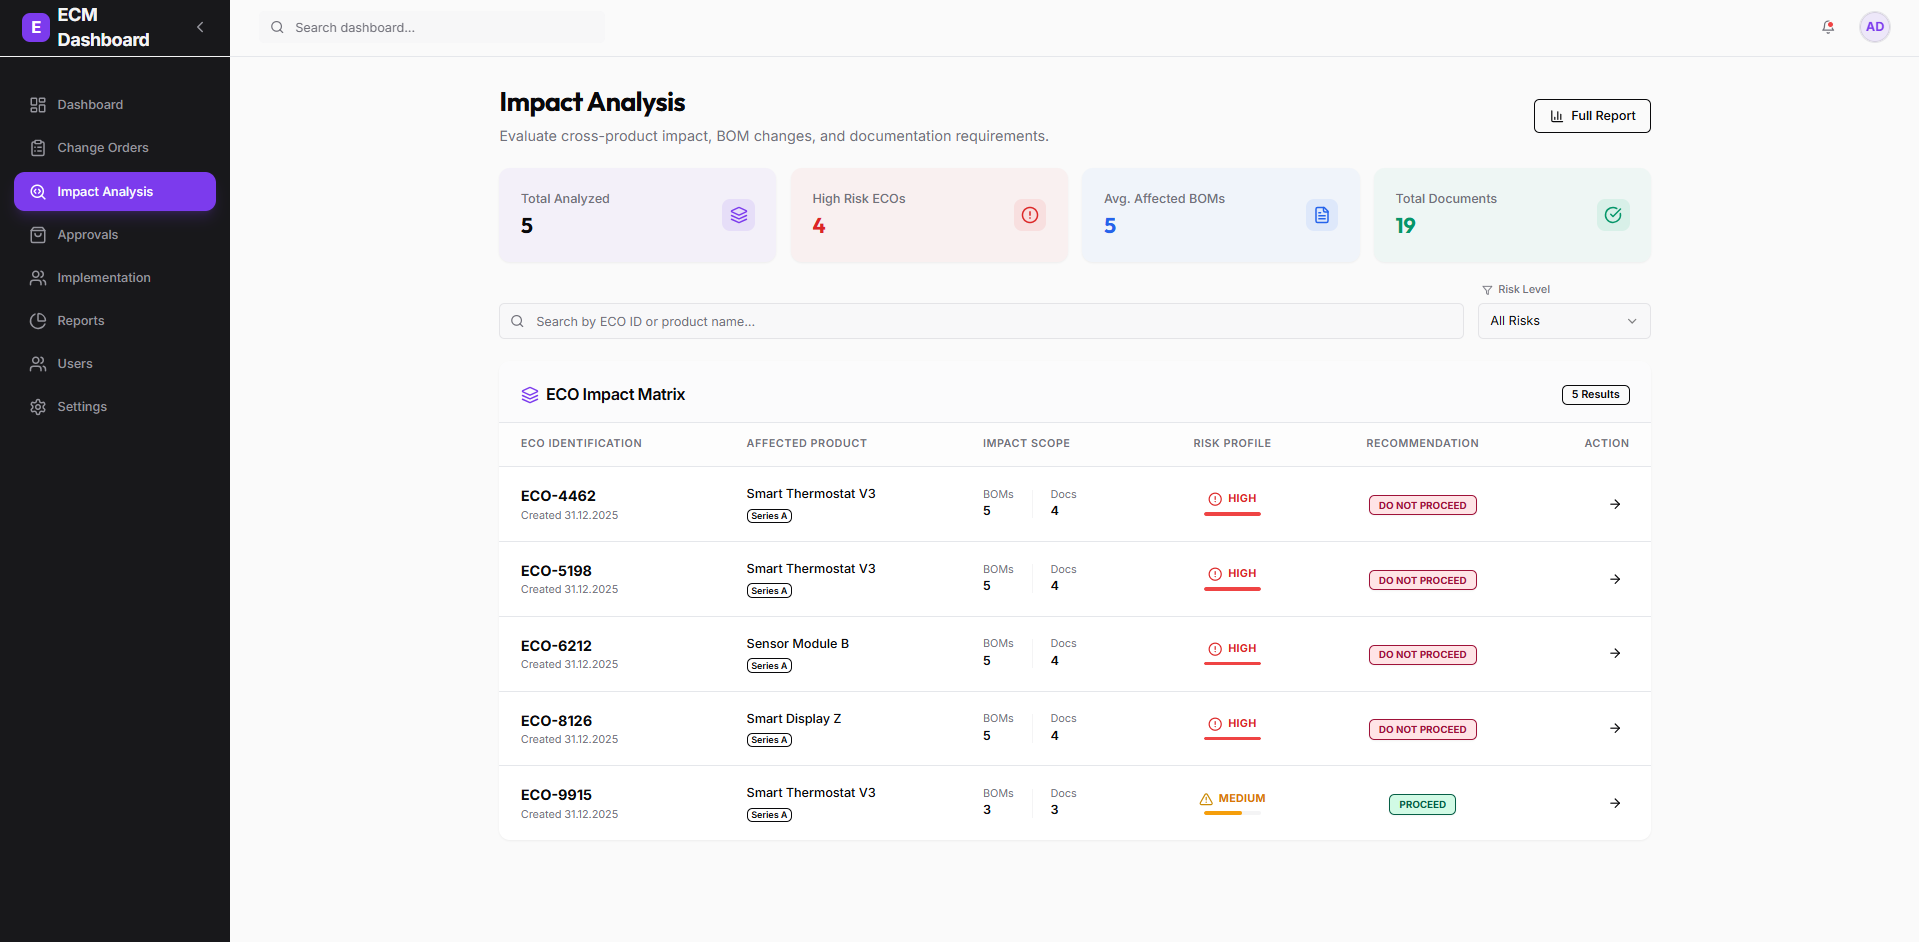The width and height of the screenshot is (1919, 942).
Task: Open details for ECO-4462 with arrow
Action: (1614, 504)
